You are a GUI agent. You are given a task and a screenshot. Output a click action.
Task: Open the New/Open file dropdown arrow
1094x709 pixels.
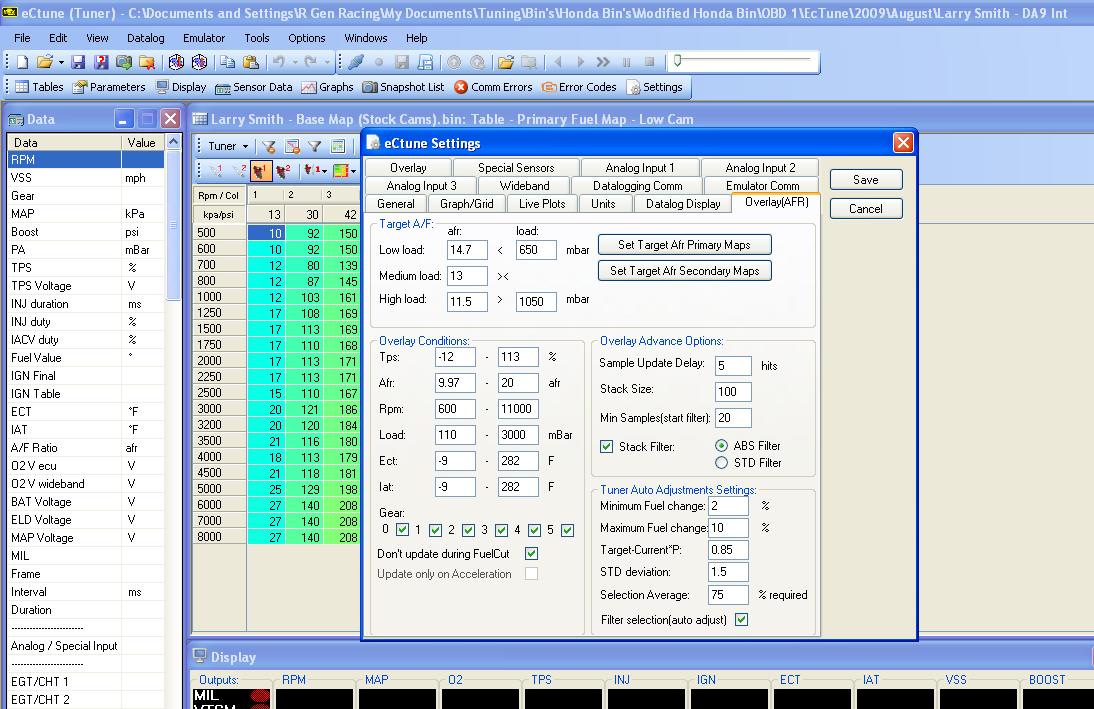pyautogui.click(x=61, y=62)
